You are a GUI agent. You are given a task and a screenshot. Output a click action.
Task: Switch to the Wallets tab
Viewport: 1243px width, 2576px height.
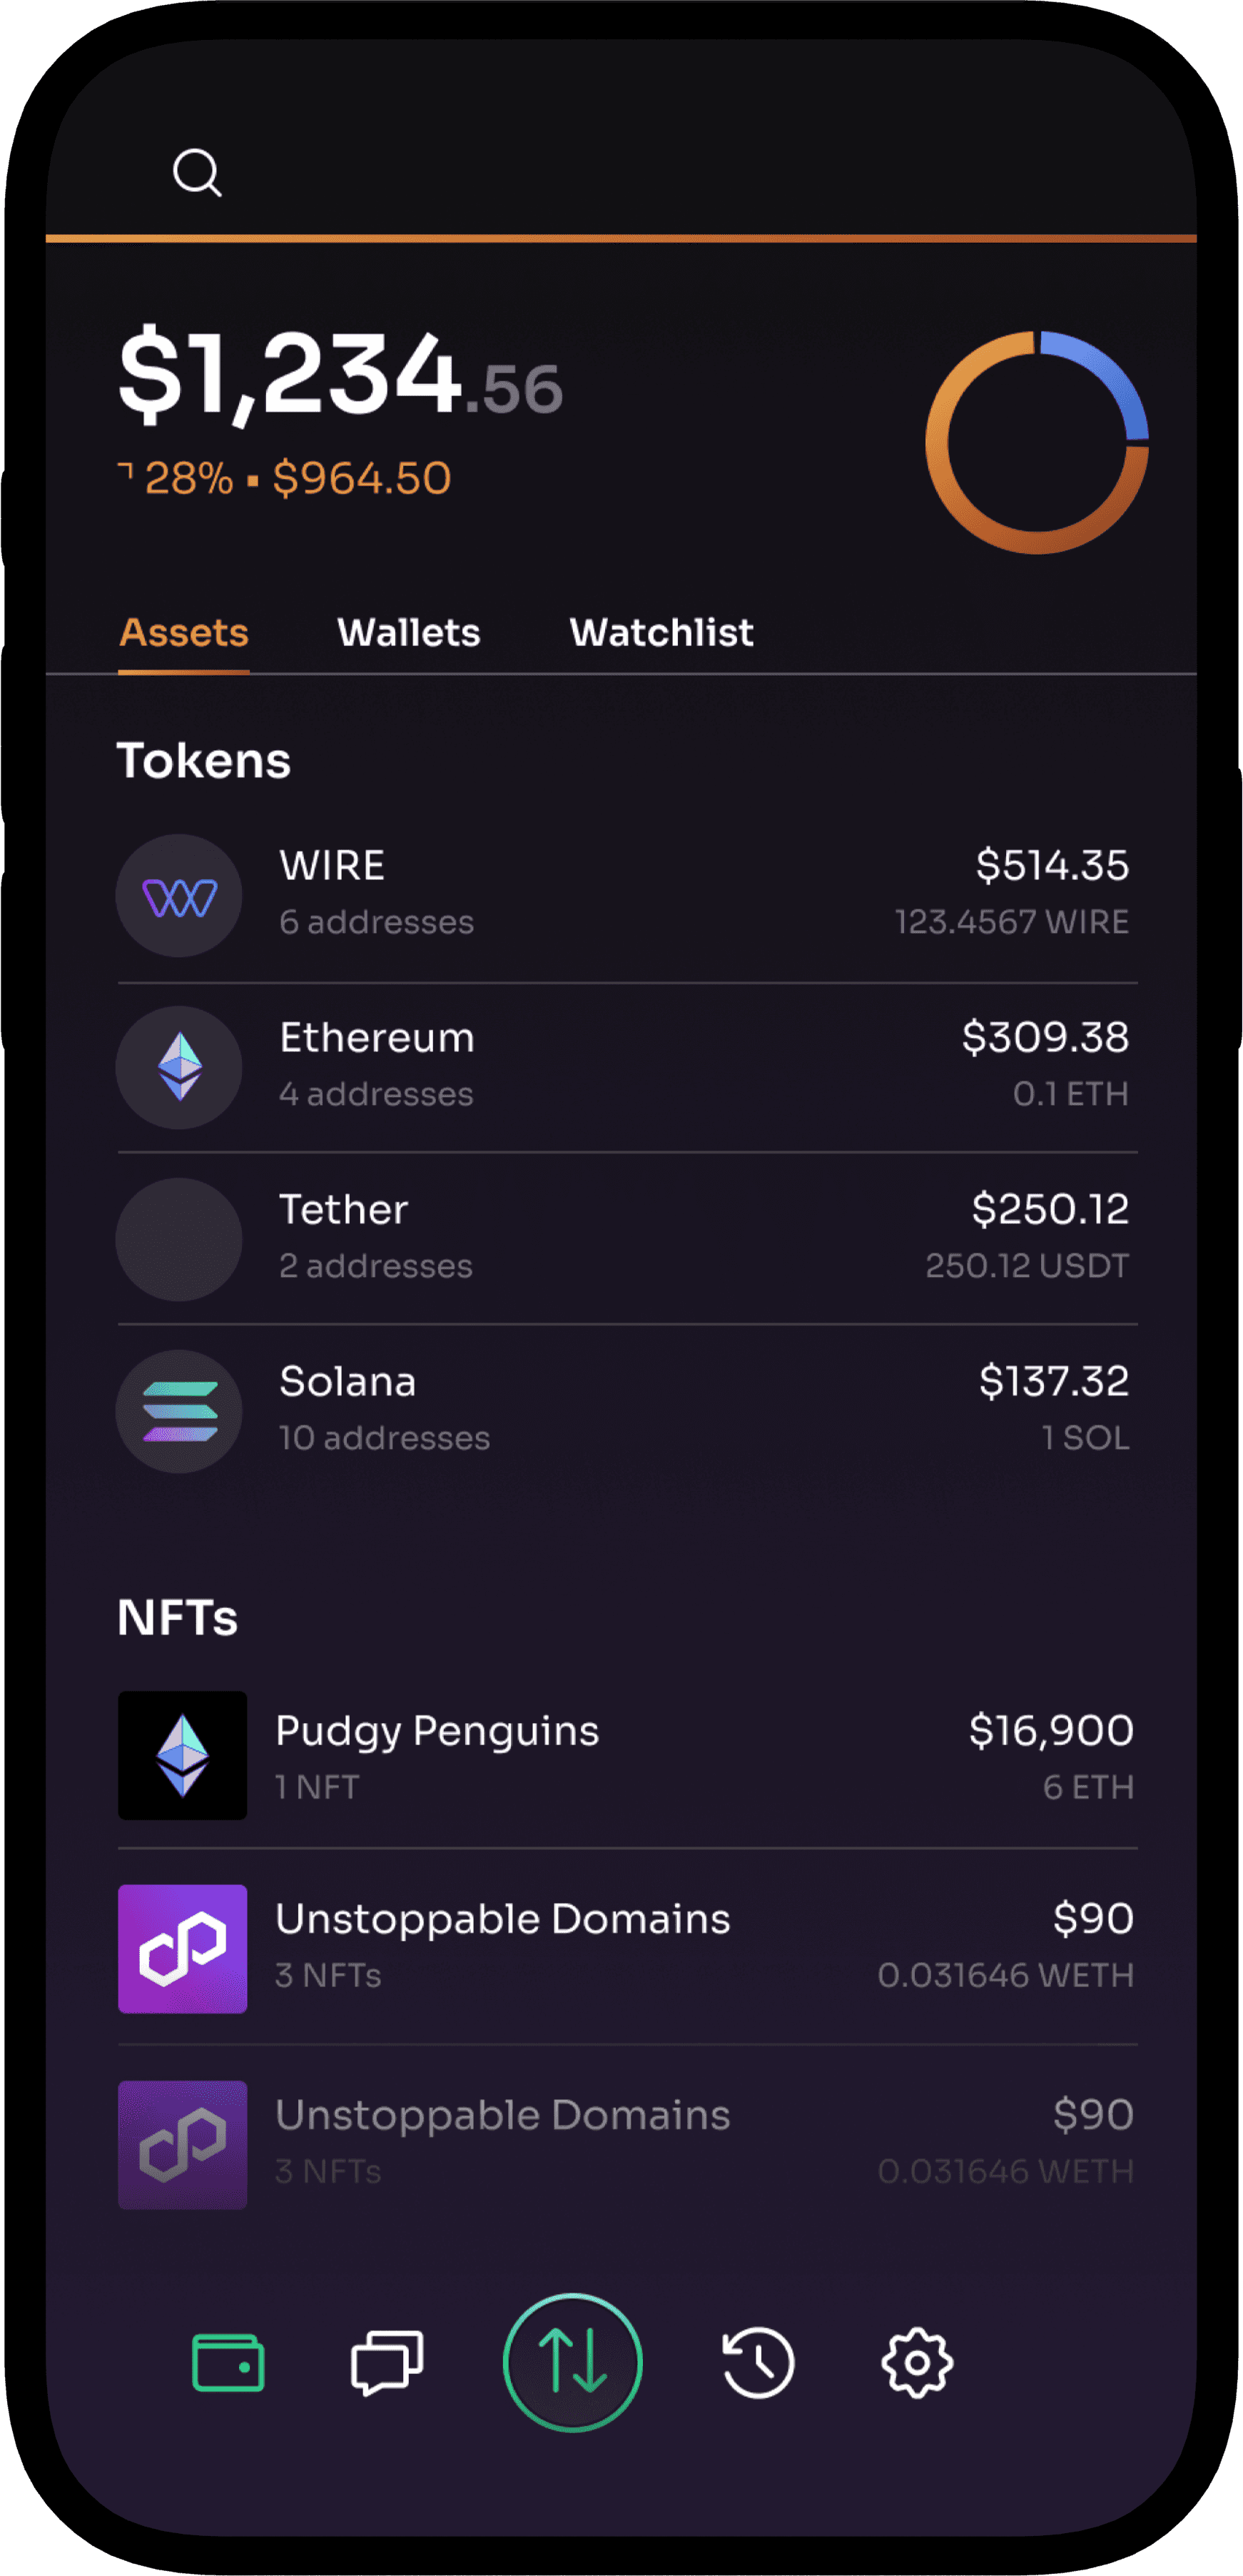click(408, 632)
